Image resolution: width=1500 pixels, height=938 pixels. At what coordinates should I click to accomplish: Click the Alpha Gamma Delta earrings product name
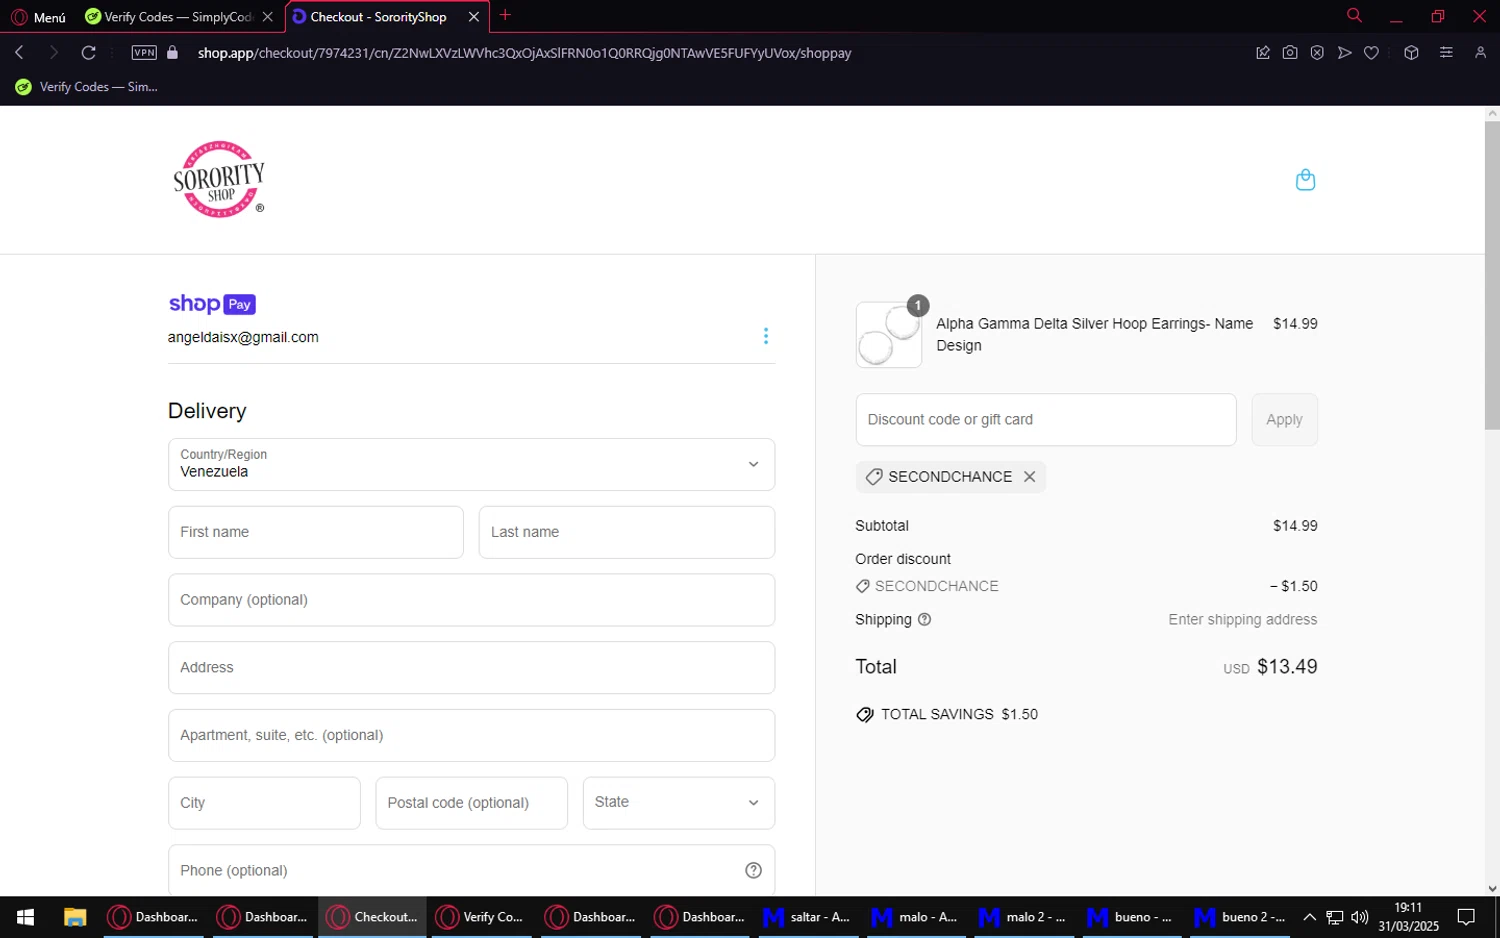1094,335
